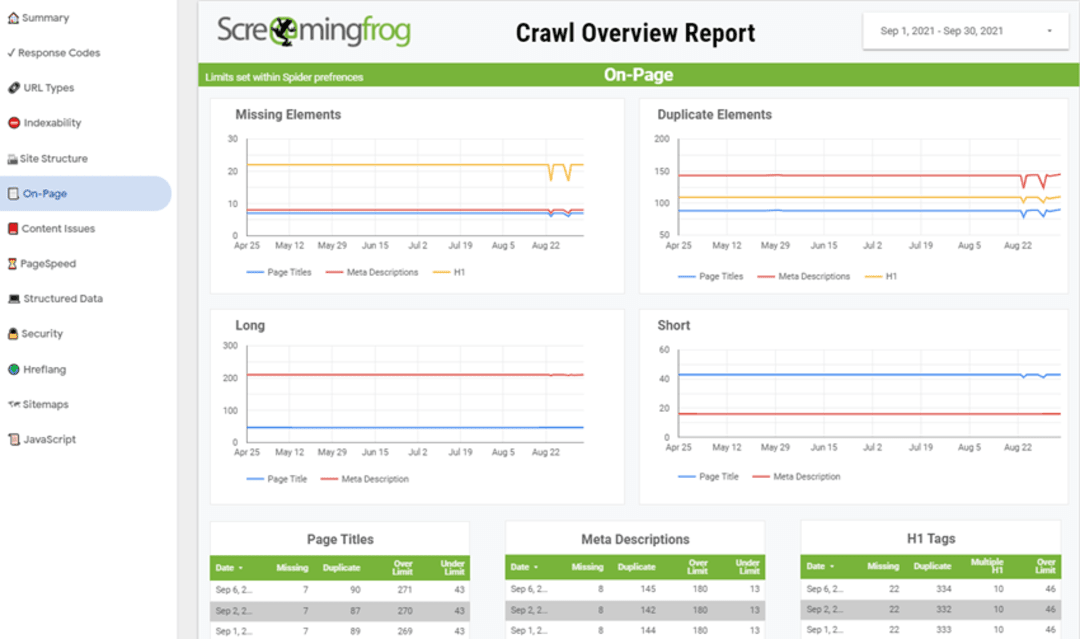Open the date range picker dropdown

(965, 30)
